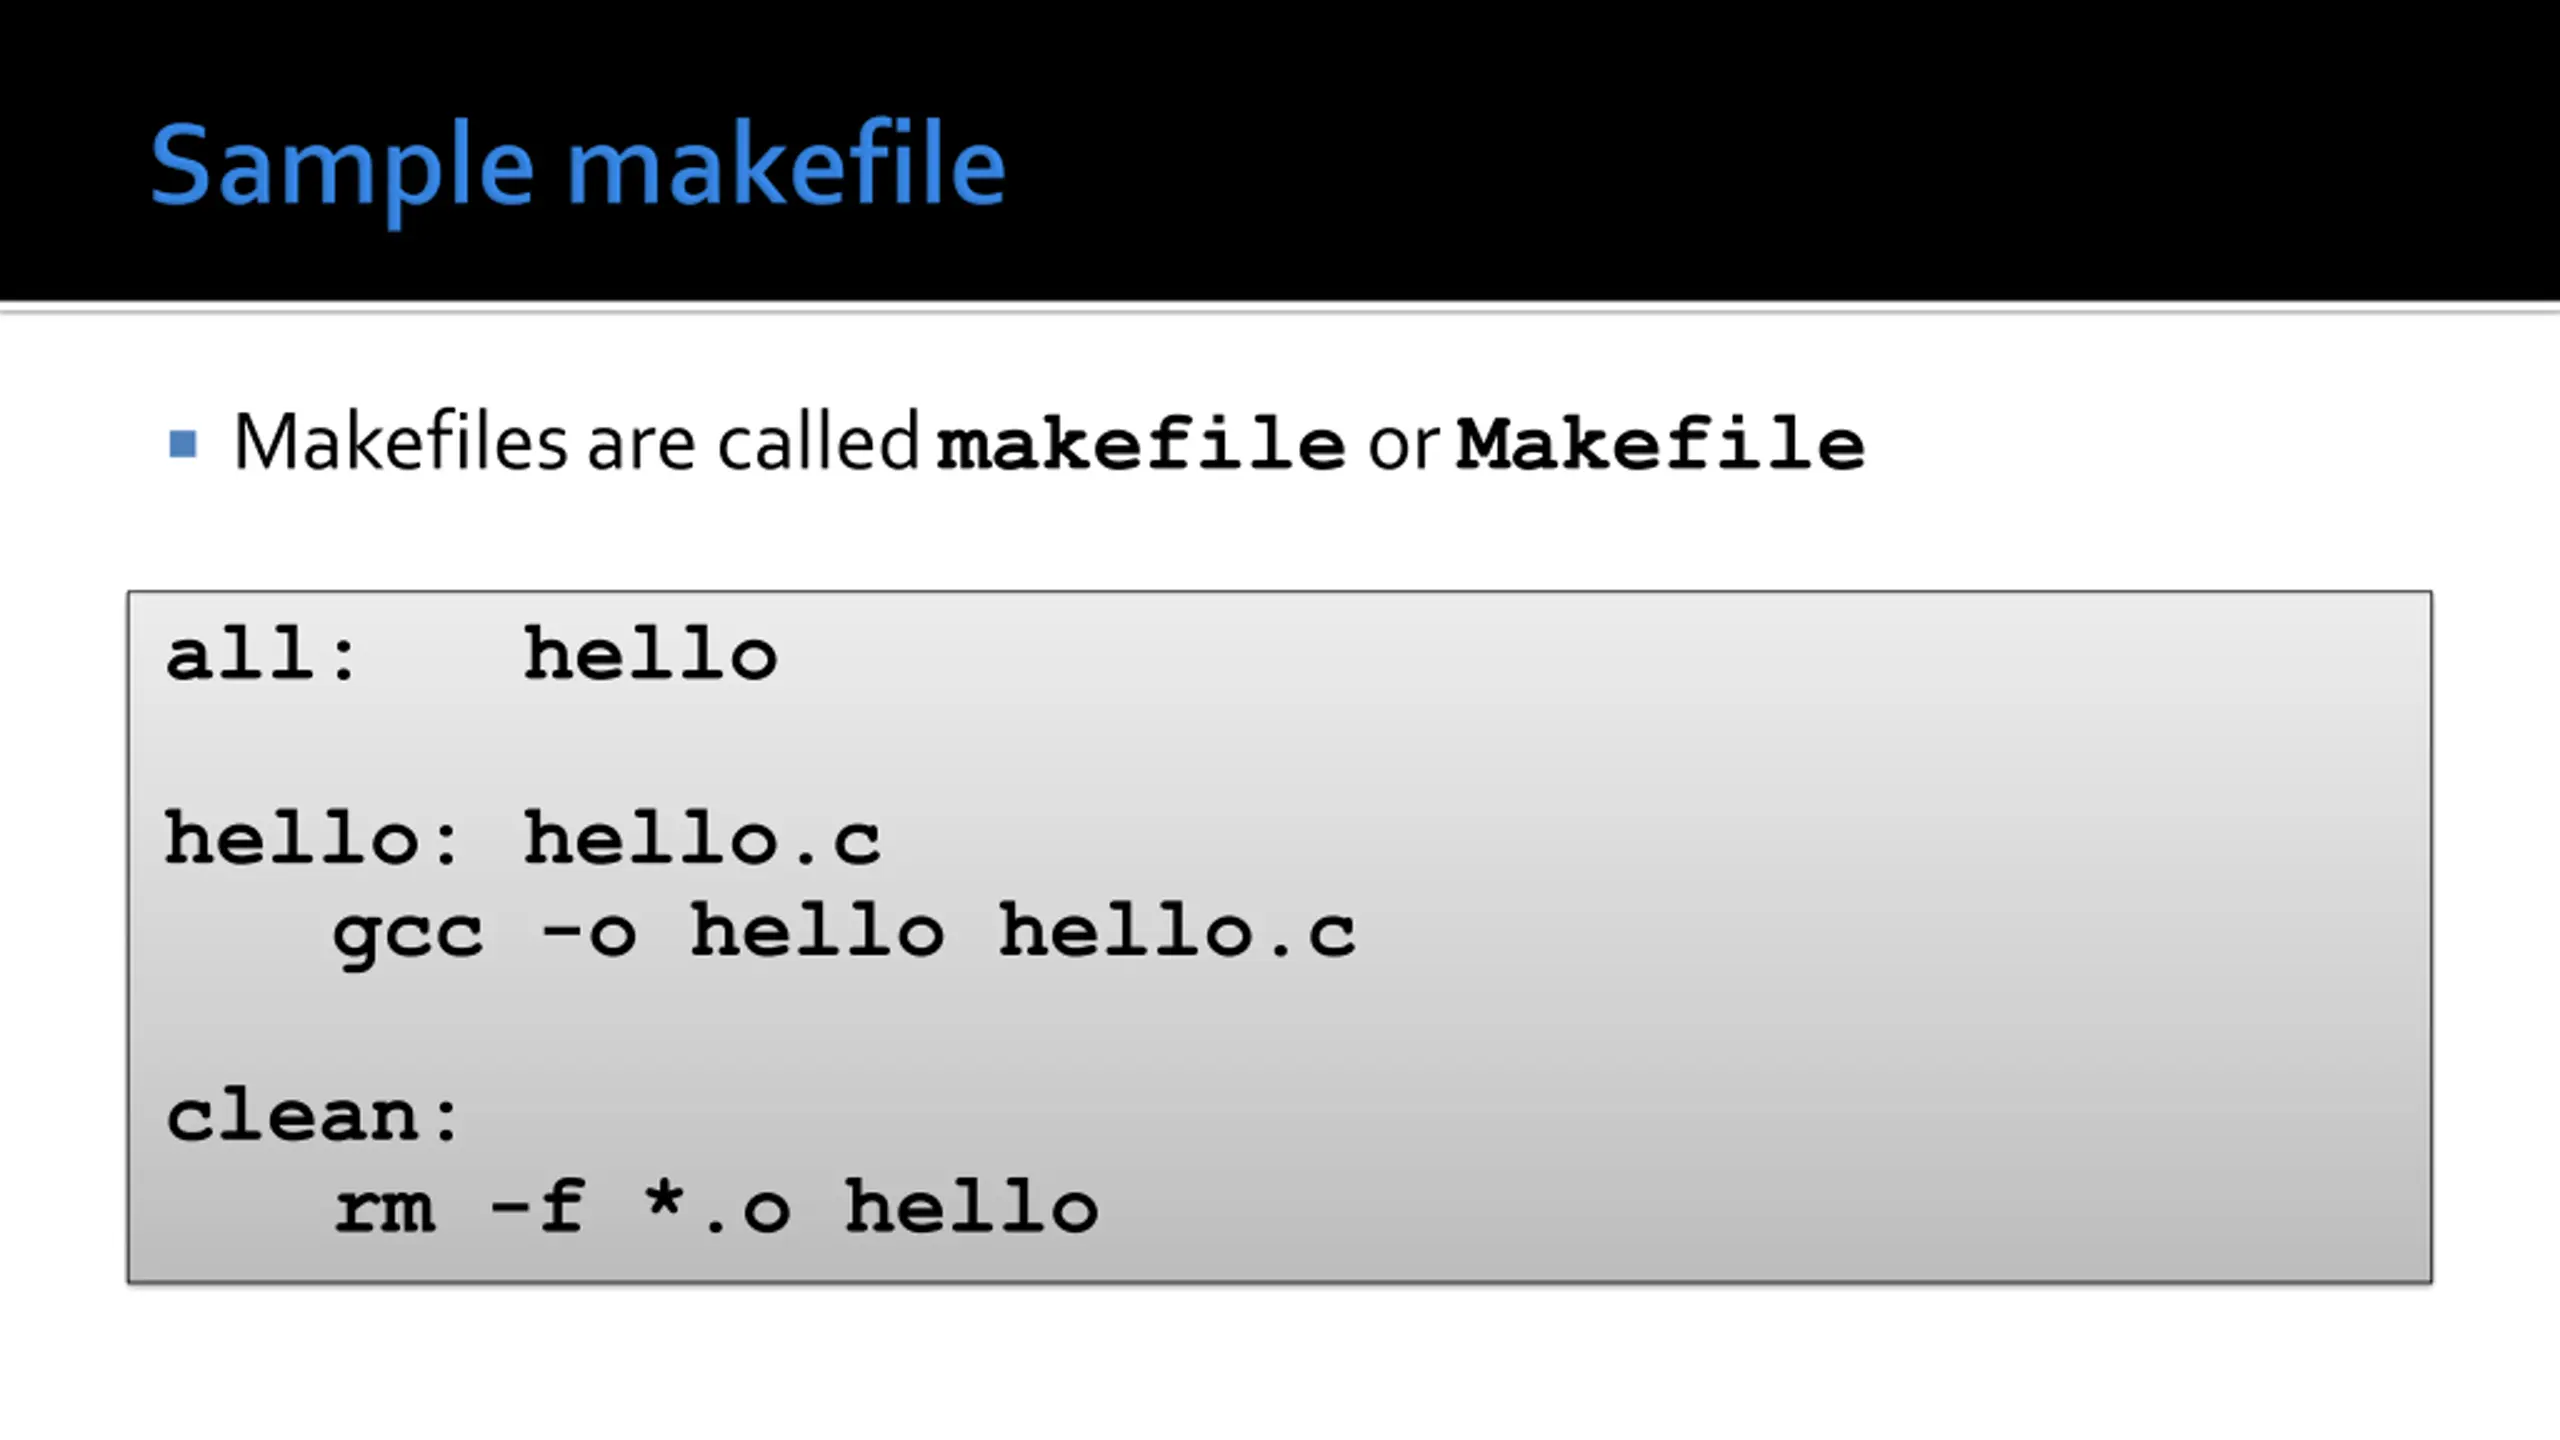Click the 'all:' target in code
Screen dimensions: 2560x1440
pyautogui.click(x=262, y=654)
